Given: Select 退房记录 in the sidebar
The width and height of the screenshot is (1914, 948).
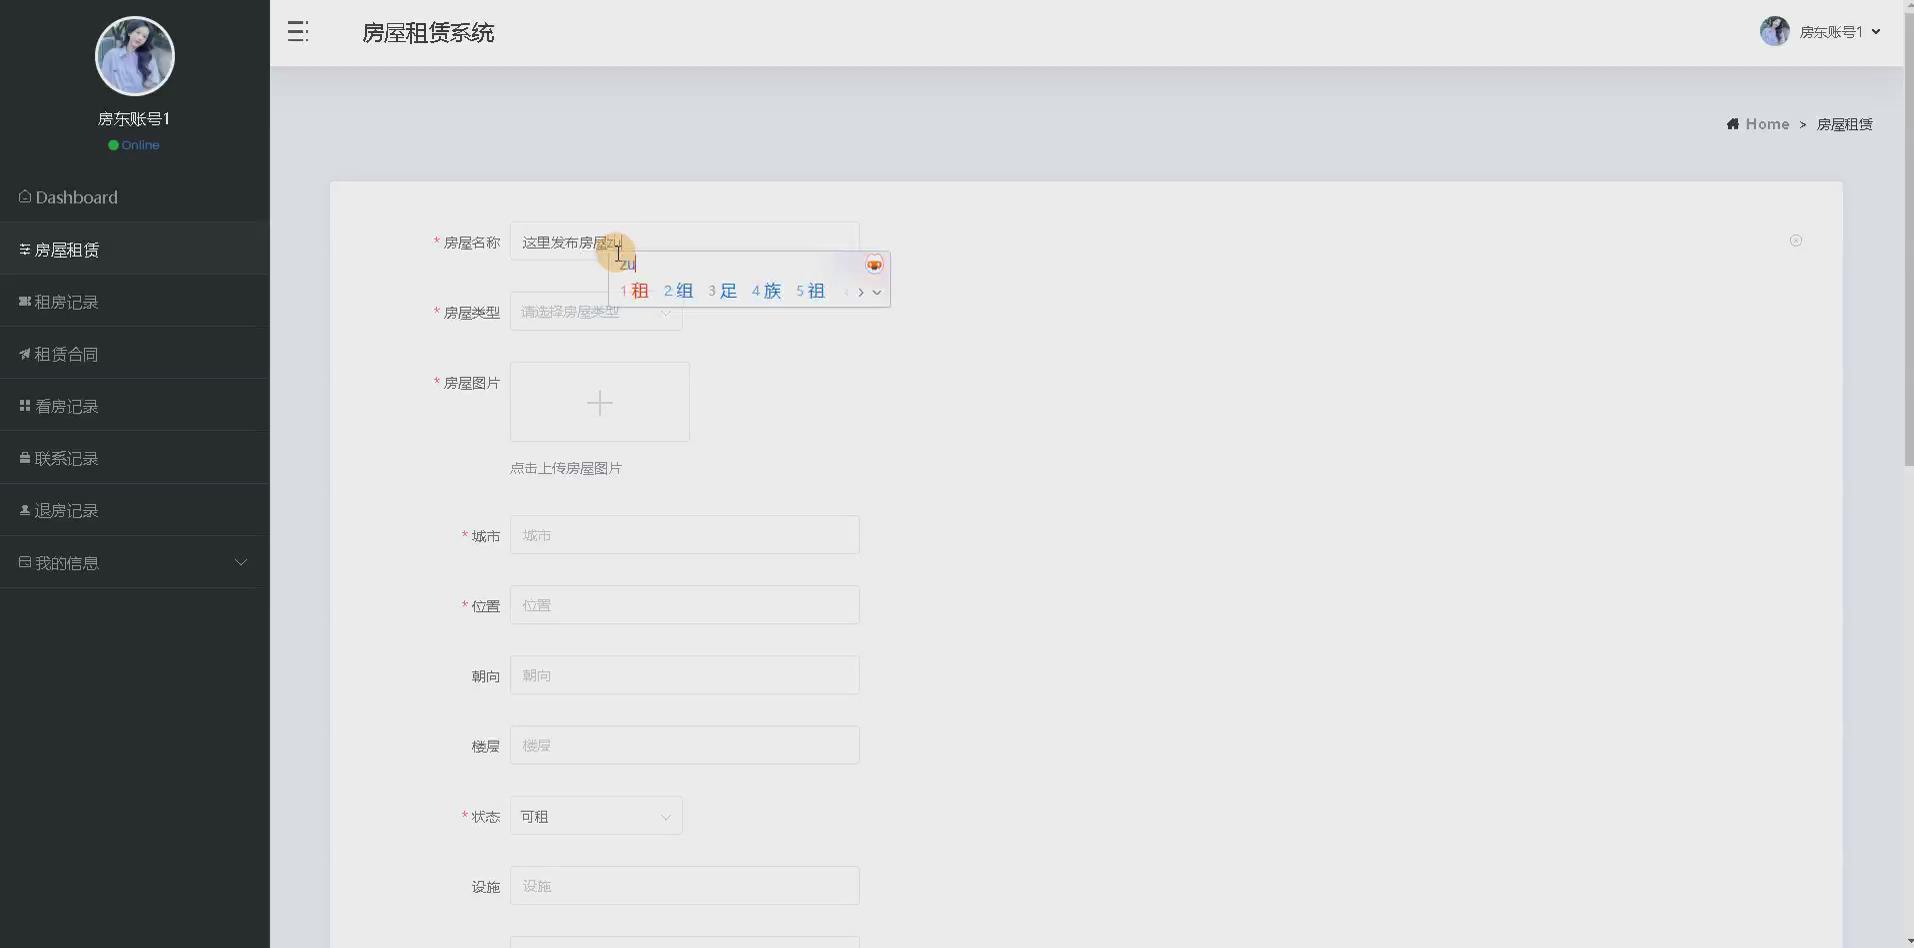Looking at the screenshot, I should pos(134,510).
